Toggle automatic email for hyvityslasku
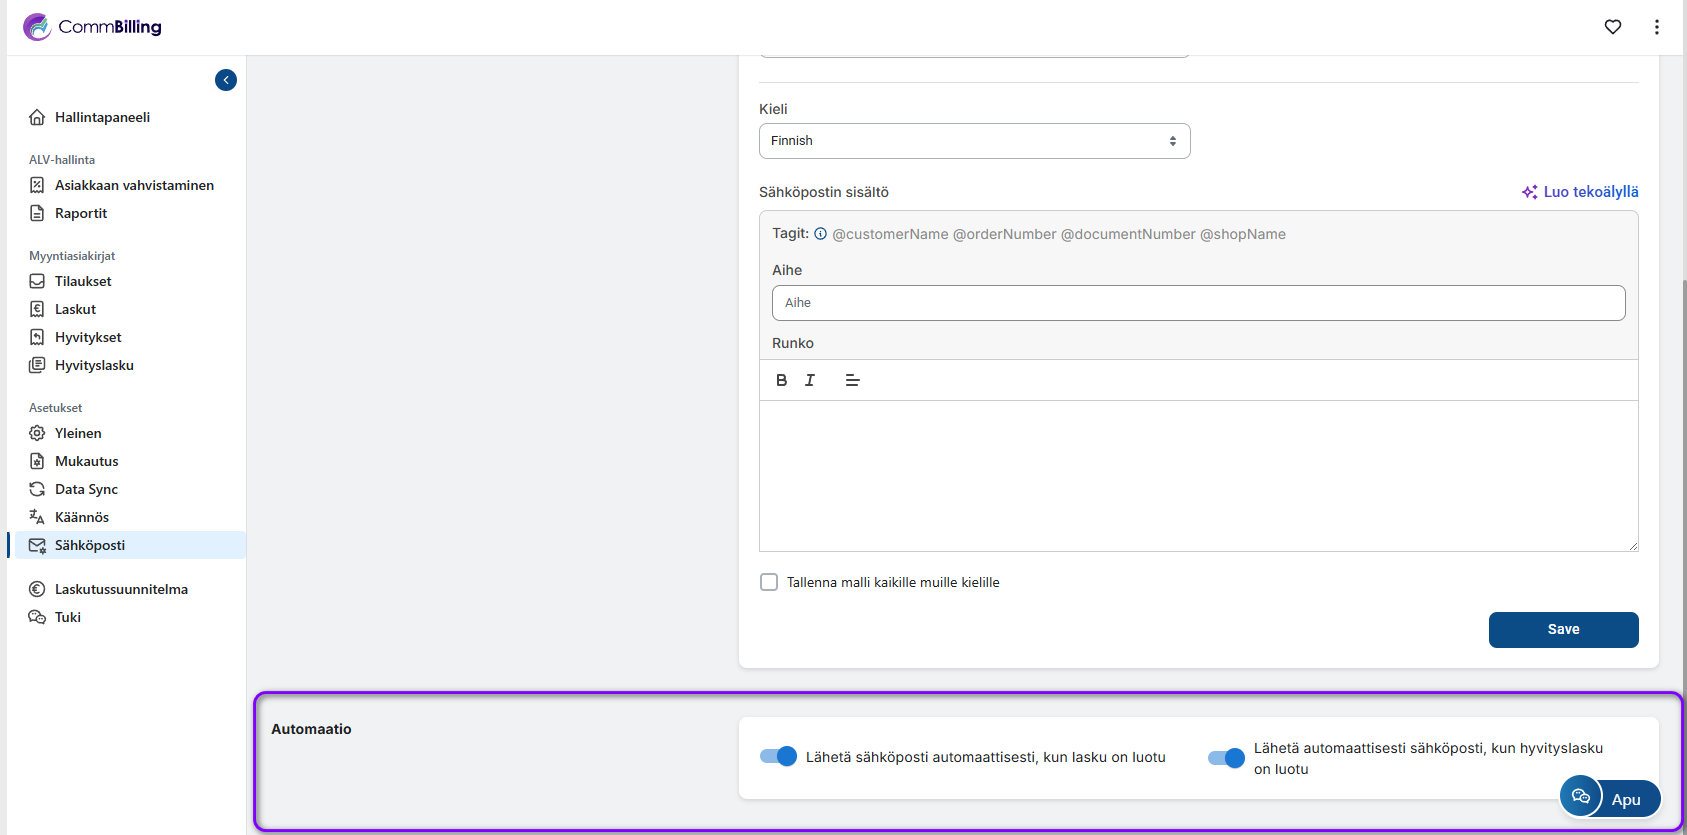Viewport: 1687px width, 835px height. pyautogui.click(x=1226, y=758)
